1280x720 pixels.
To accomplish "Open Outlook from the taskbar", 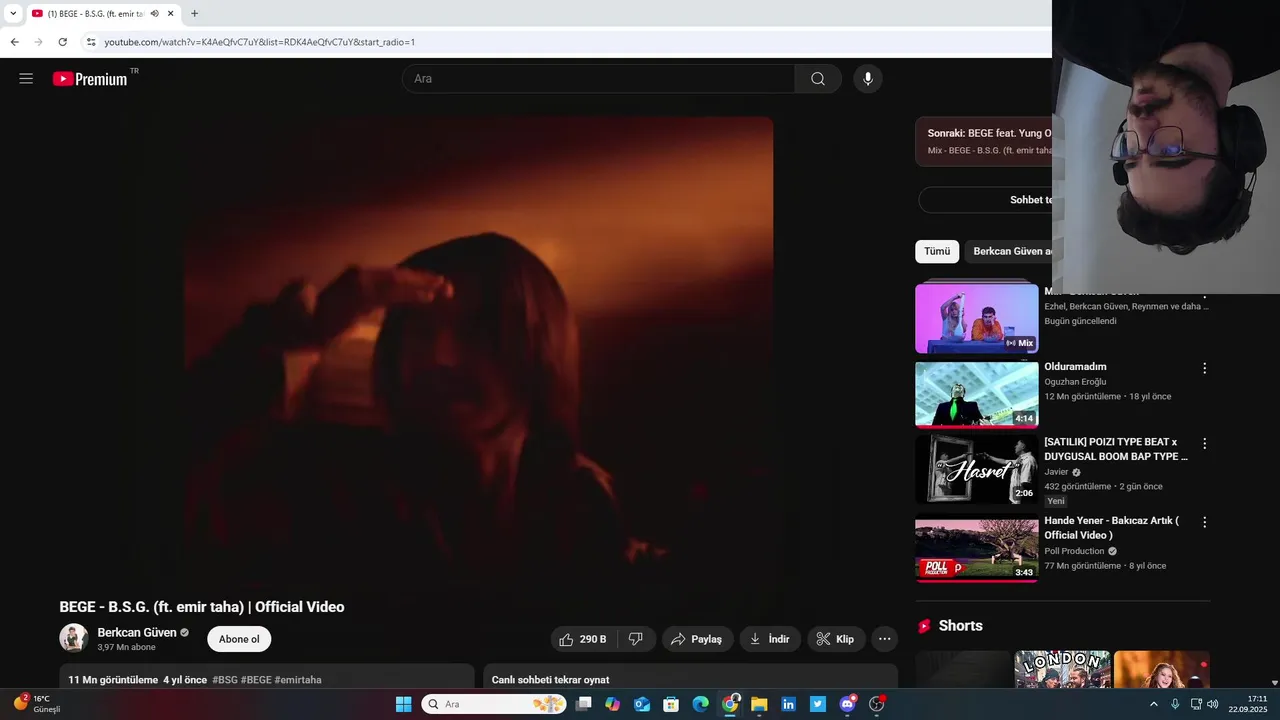I will pyautogui.click(x=642, y=704).
